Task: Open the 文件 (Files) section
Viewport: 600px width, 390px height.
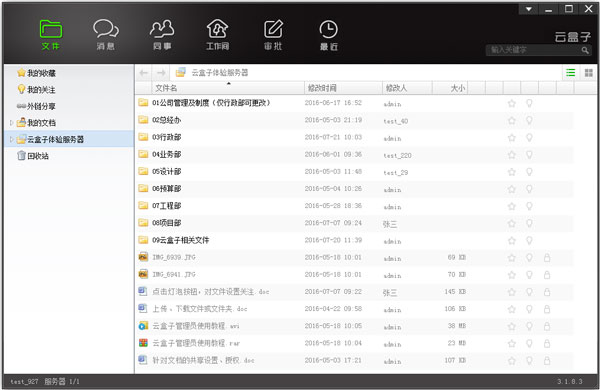Action: click(x=51, y=35)
